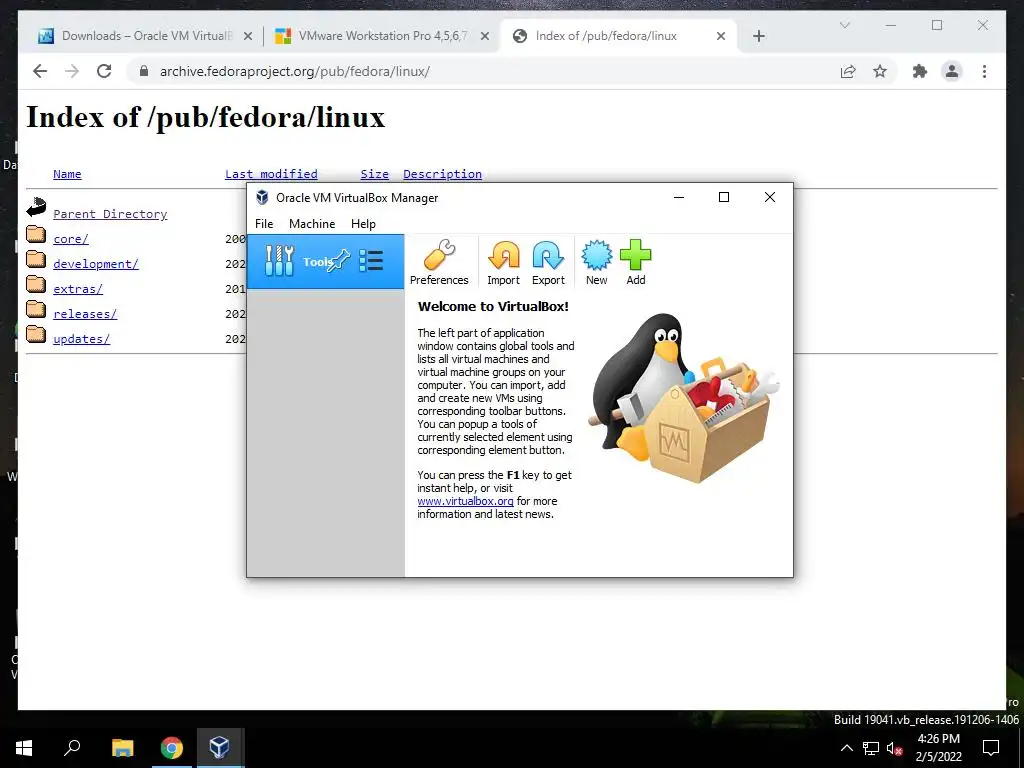The image size is (1024, 768).
Task: Click the folder icon next to development/
Action: click(36, 259)
